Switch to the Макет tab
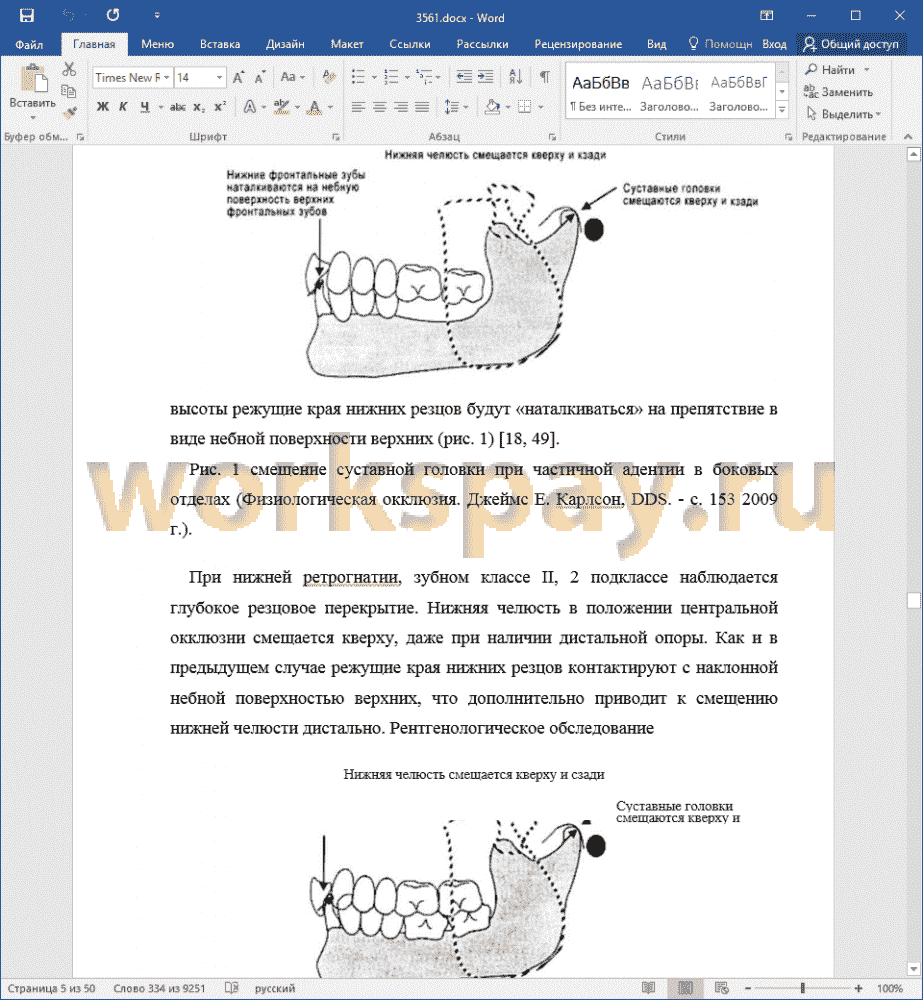The height and width of the screenshot is (1000, 923). click(x=346, y=45)
